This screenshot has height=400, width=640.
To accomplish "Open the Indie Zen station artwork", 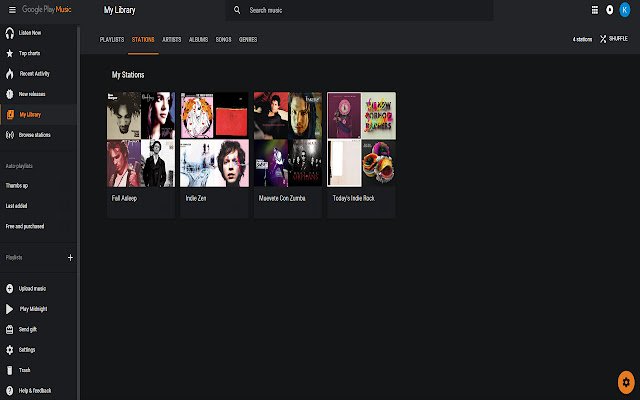I will 214,139.
